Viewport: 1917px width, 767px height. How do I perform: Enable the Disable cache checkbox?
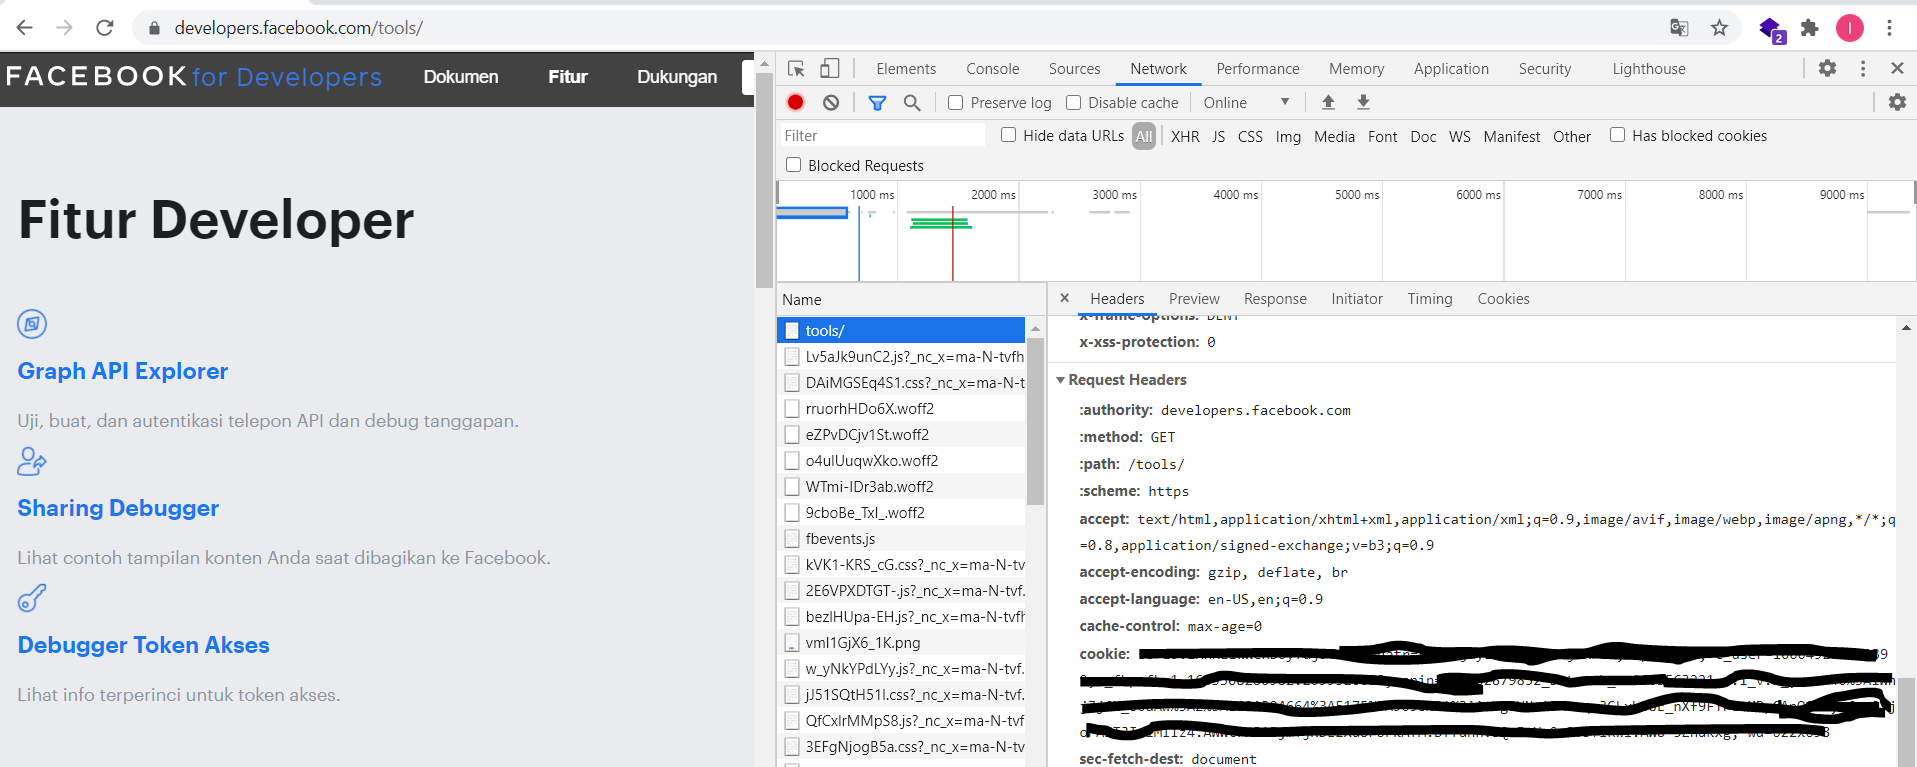point(1073,102)
